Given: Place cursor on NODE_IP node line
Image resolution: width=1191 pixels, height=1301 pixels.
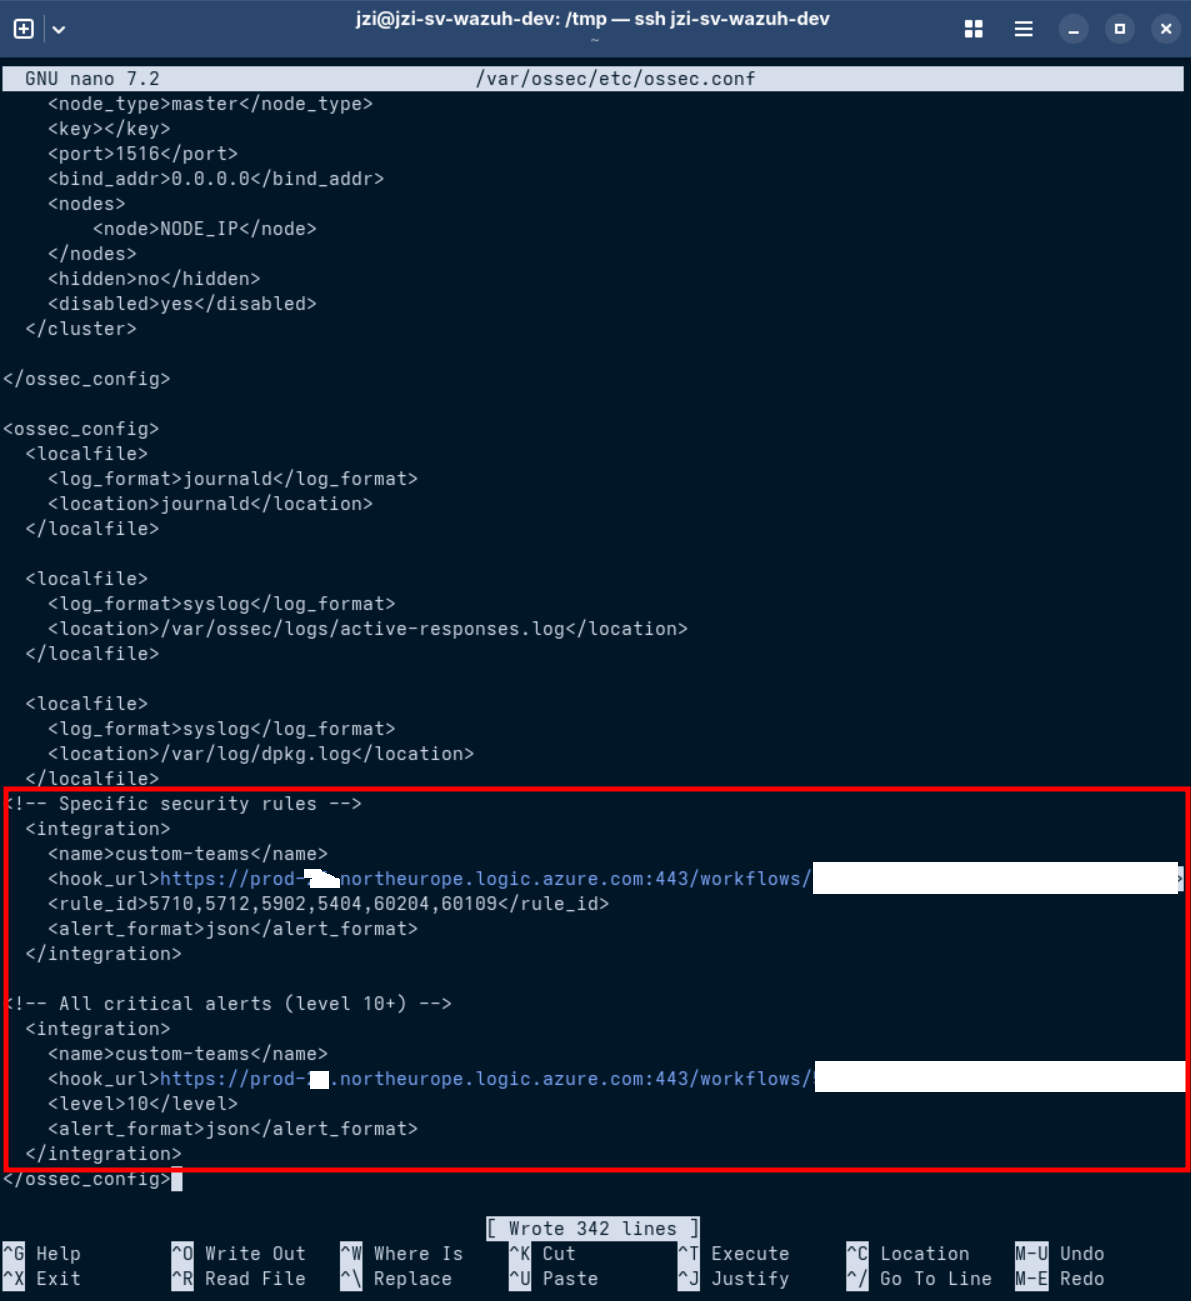Looking at the screenshot, I should tap(205, 229).
